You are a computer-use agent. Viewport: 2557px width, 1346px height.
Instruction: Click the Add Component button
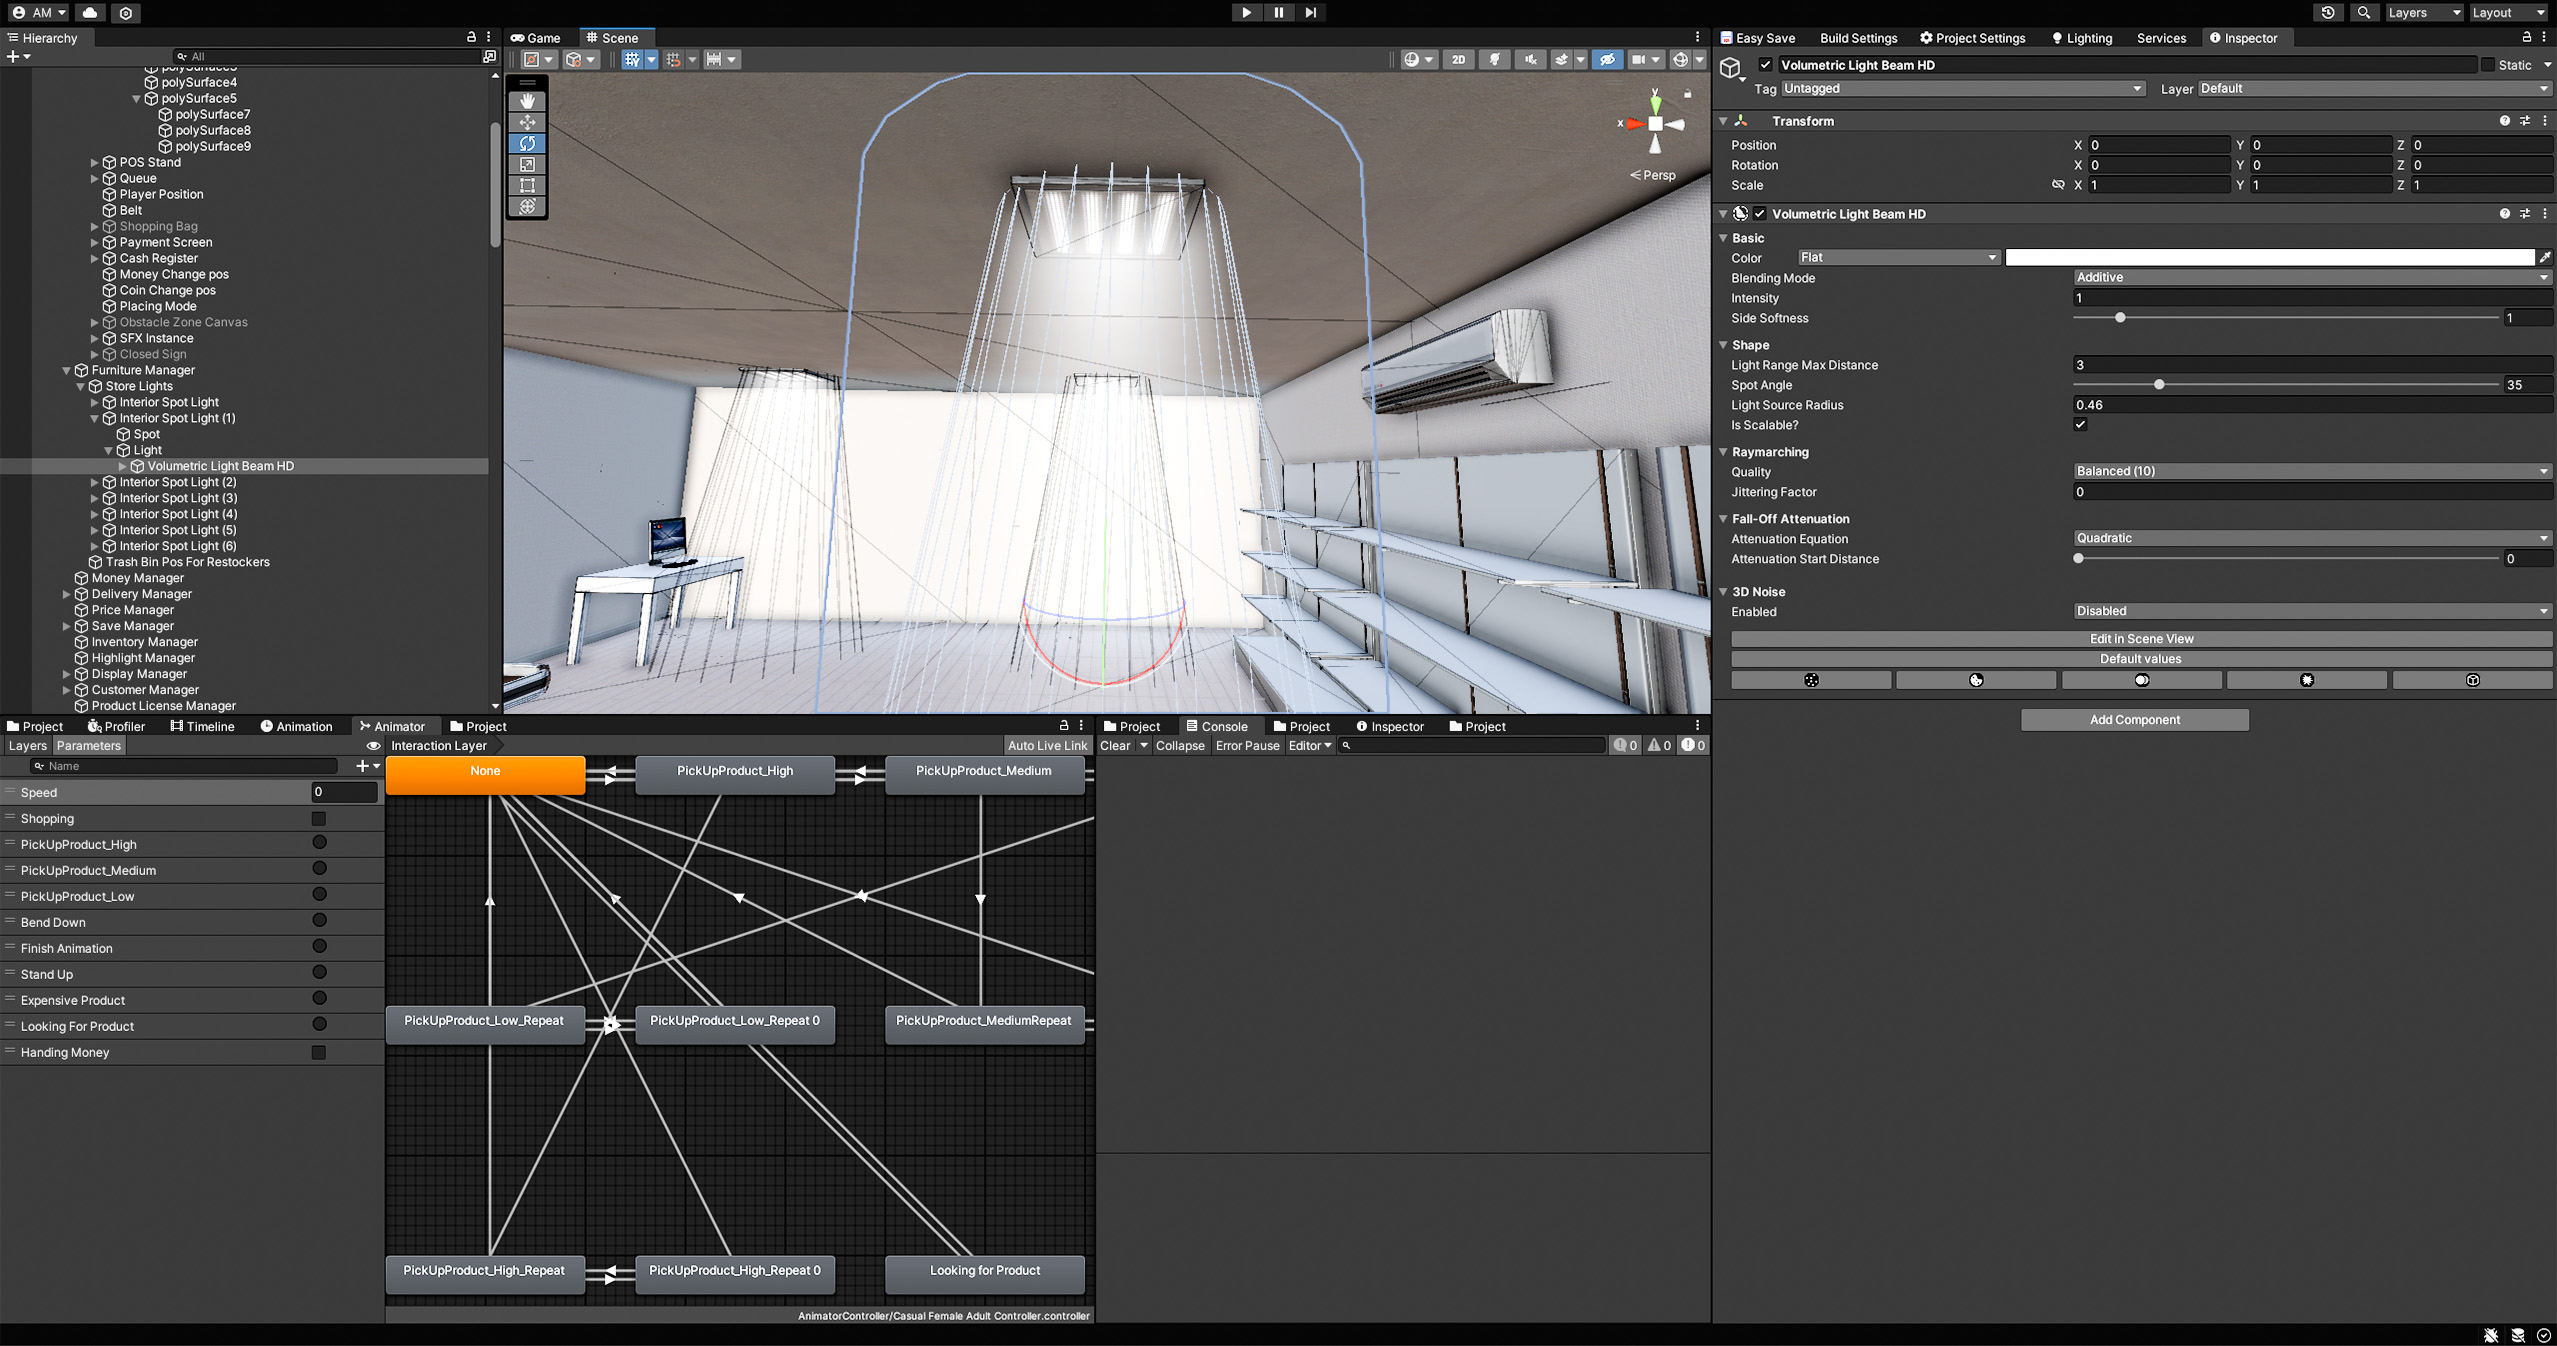2134,719
